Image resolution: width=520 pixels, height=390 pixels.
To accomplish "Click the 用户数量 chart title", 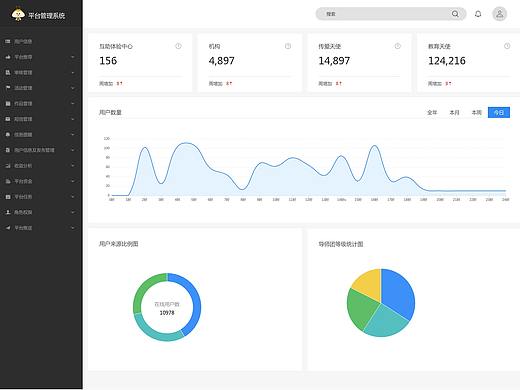I will point(110,112).
